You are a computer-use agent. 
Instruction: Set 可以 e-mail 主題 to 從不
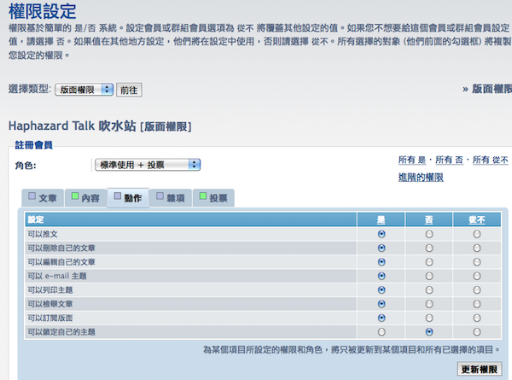(x=477, y=276)
